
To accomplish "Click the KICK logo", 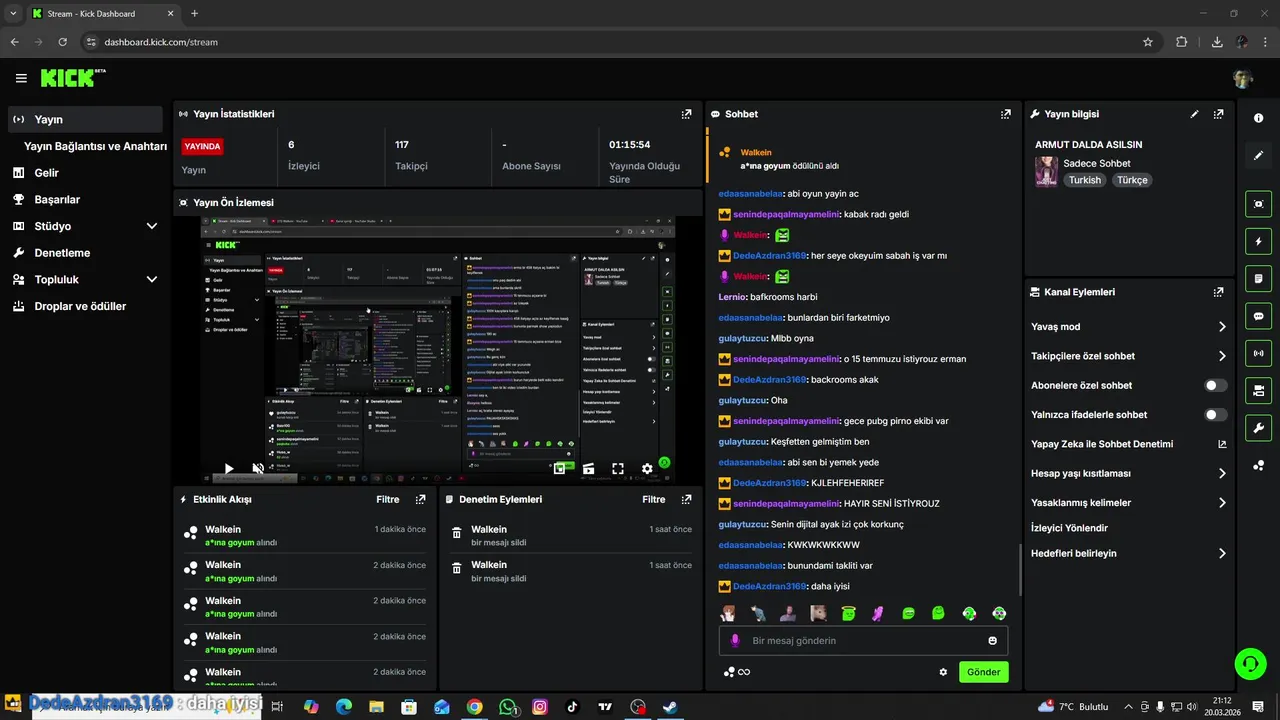I will (x=73, y=78).
